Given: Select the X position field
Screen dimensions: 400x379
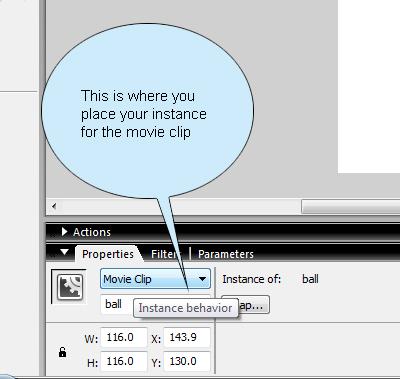Looking at the screenshot, I should (187, 337).
